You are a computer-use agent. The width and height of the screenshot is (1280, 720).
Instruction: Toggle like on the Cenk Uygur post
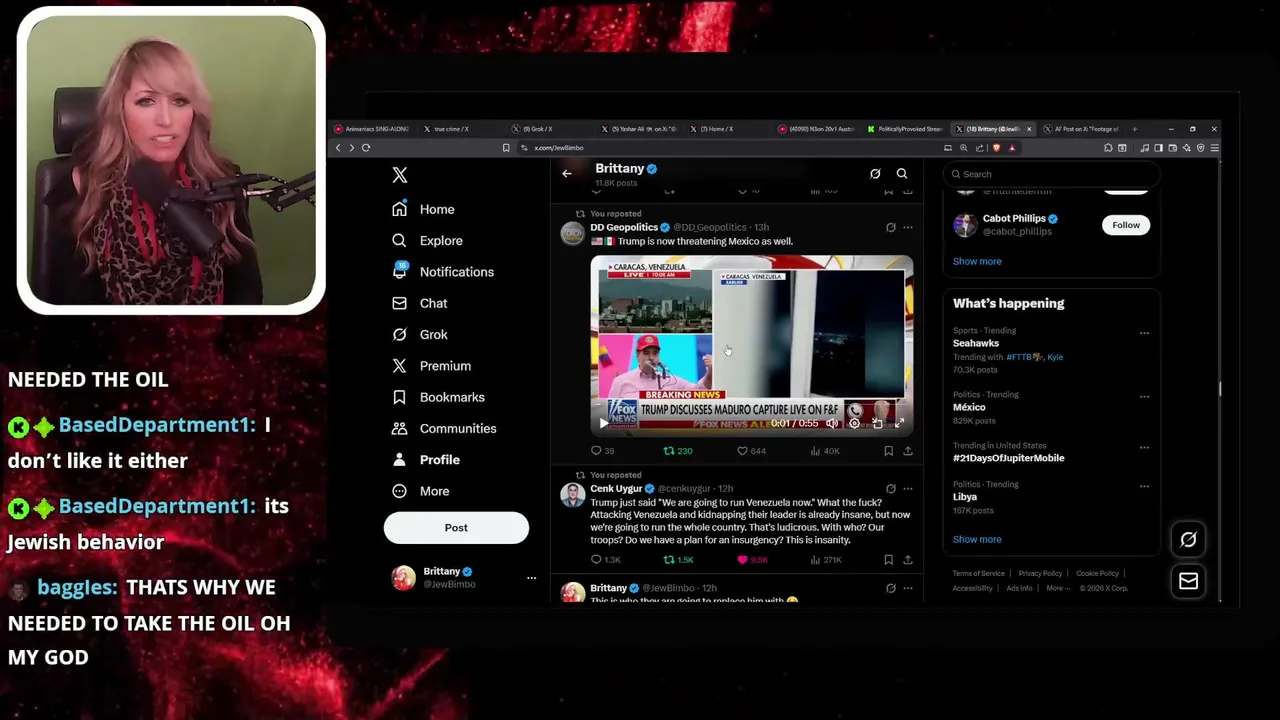pos(752,560)
